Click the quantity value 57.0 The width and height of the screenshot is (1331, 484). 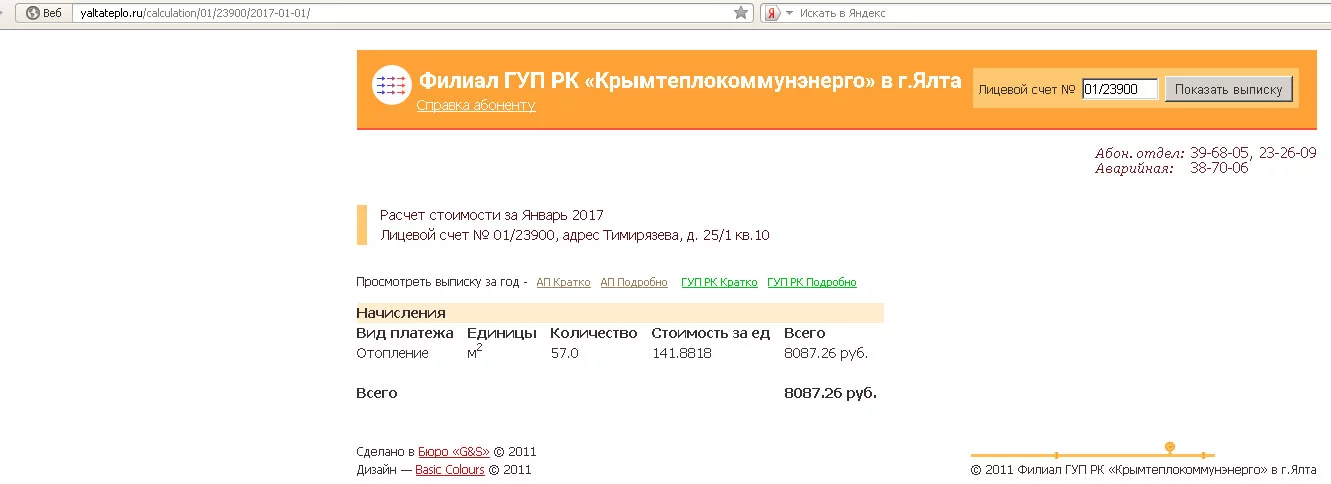565,353
